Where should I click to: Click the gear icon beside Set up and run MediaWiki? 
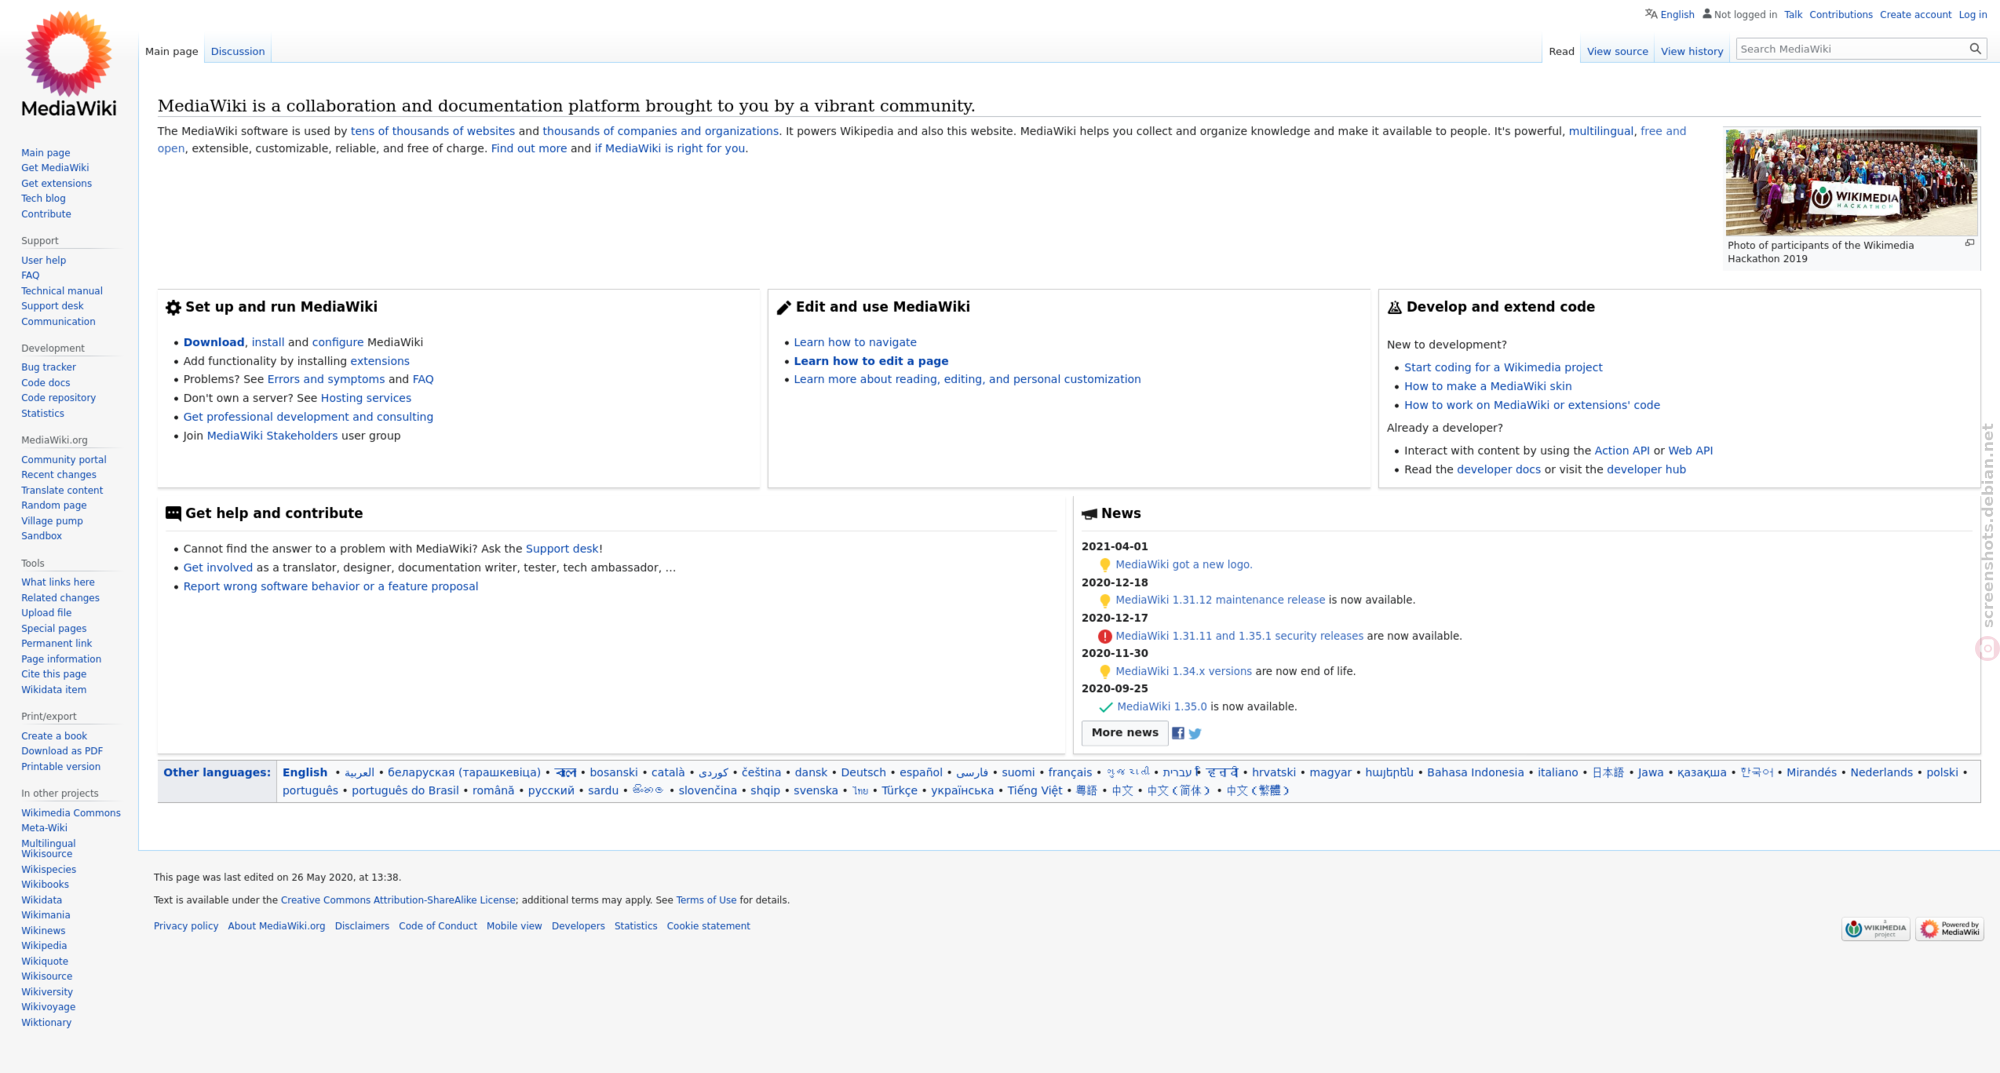173,308
